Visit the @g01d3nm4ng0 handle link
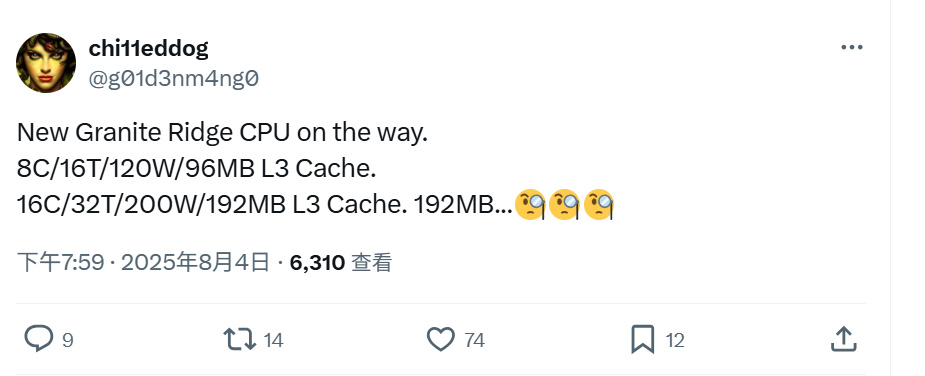The height and width of the screenshot is (376, 925). click(x=173, y=79)
